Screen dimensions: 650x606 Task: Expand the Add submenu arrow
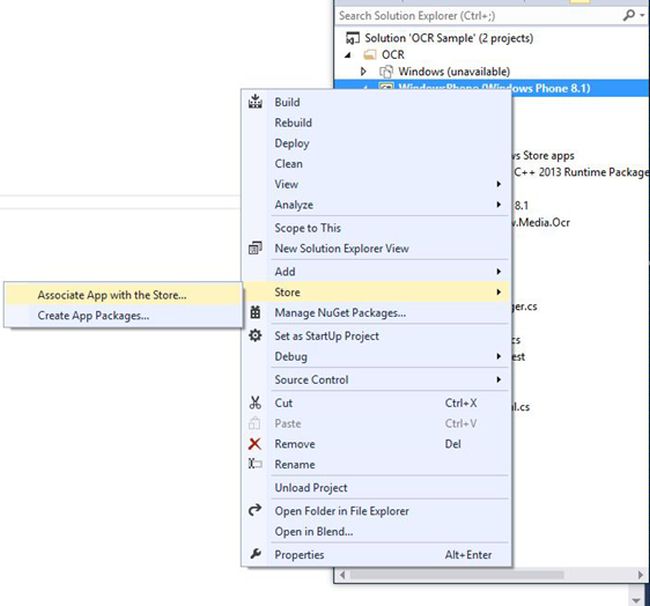(499, 271)
